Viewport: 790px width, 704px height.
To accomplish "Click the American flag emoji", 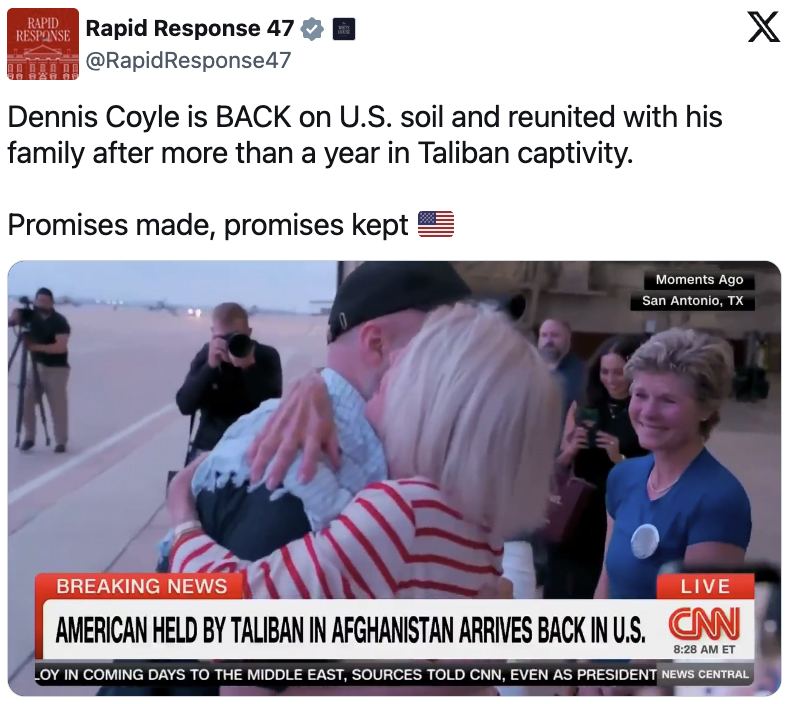I will click(x=436, y=224).
